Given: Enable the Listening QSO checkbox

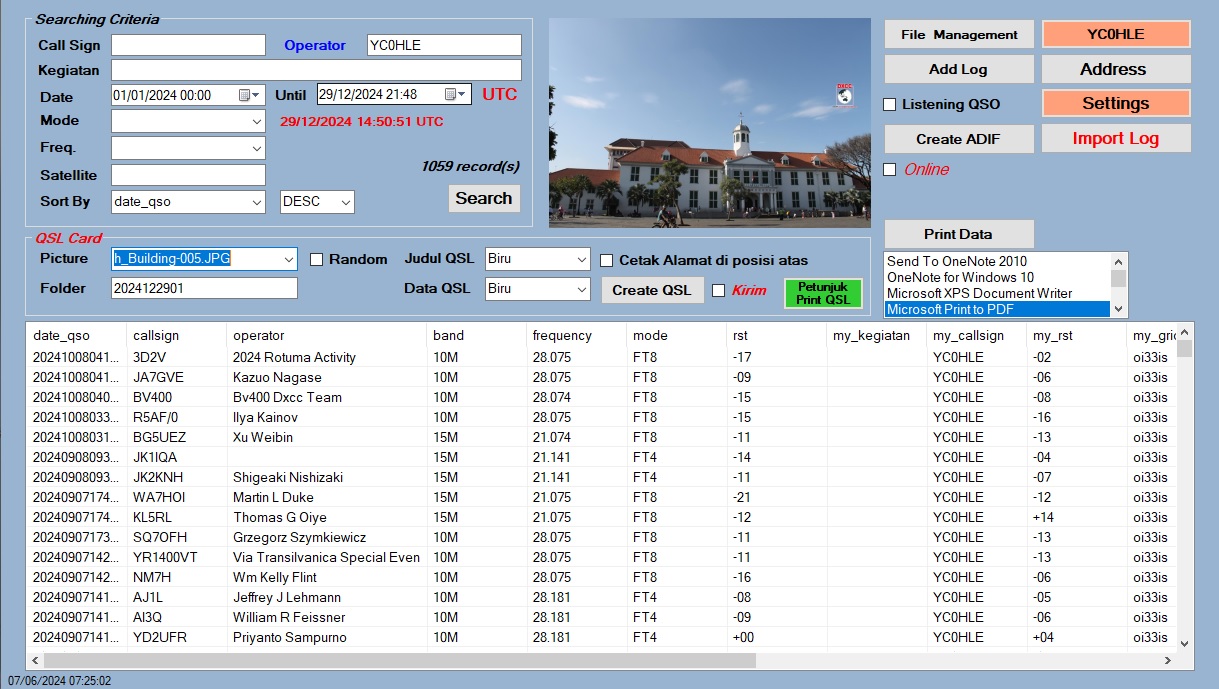Looking at the screenshot, I should (890, 104).
